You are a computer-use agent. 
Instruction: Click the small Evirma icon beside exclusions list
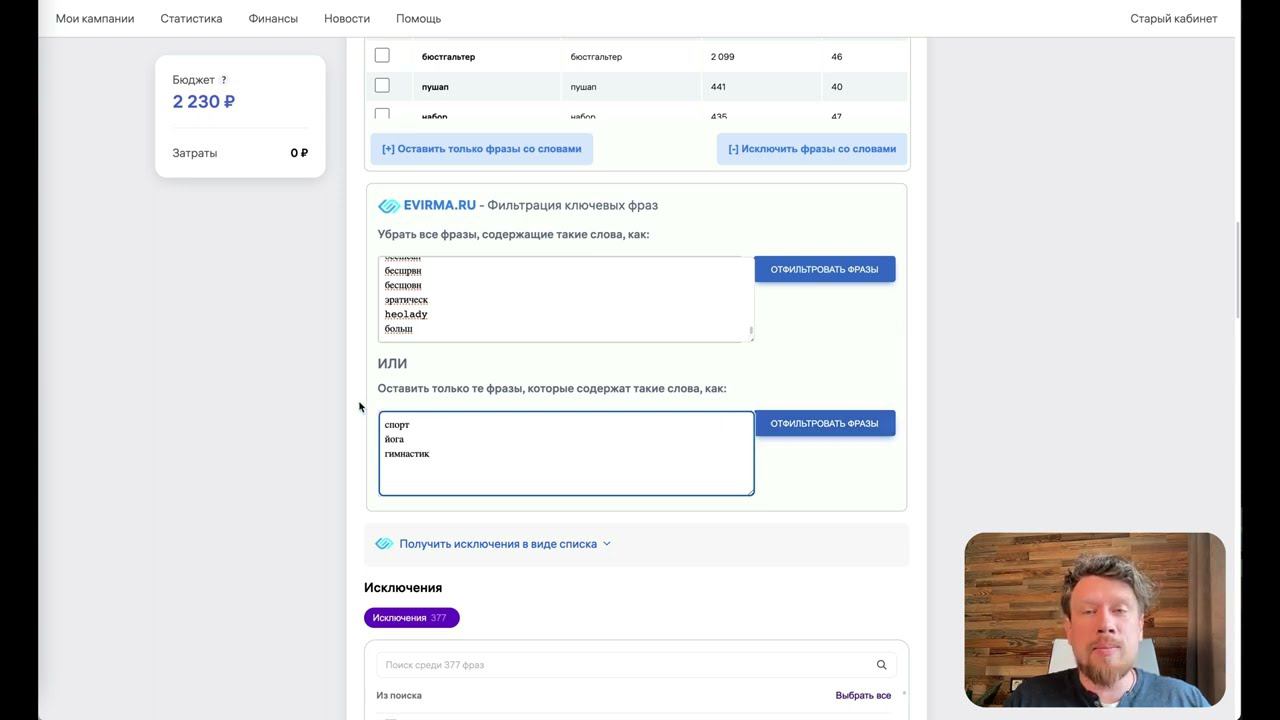pos(384,544)
